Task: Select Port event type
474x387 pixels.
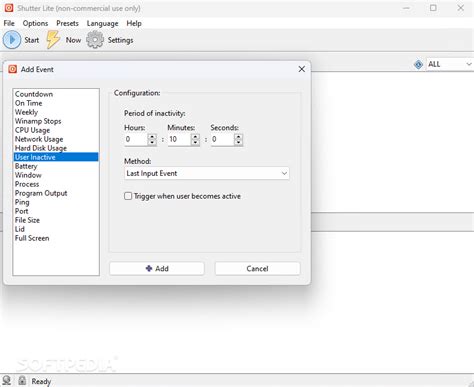Action: (56, 211)
